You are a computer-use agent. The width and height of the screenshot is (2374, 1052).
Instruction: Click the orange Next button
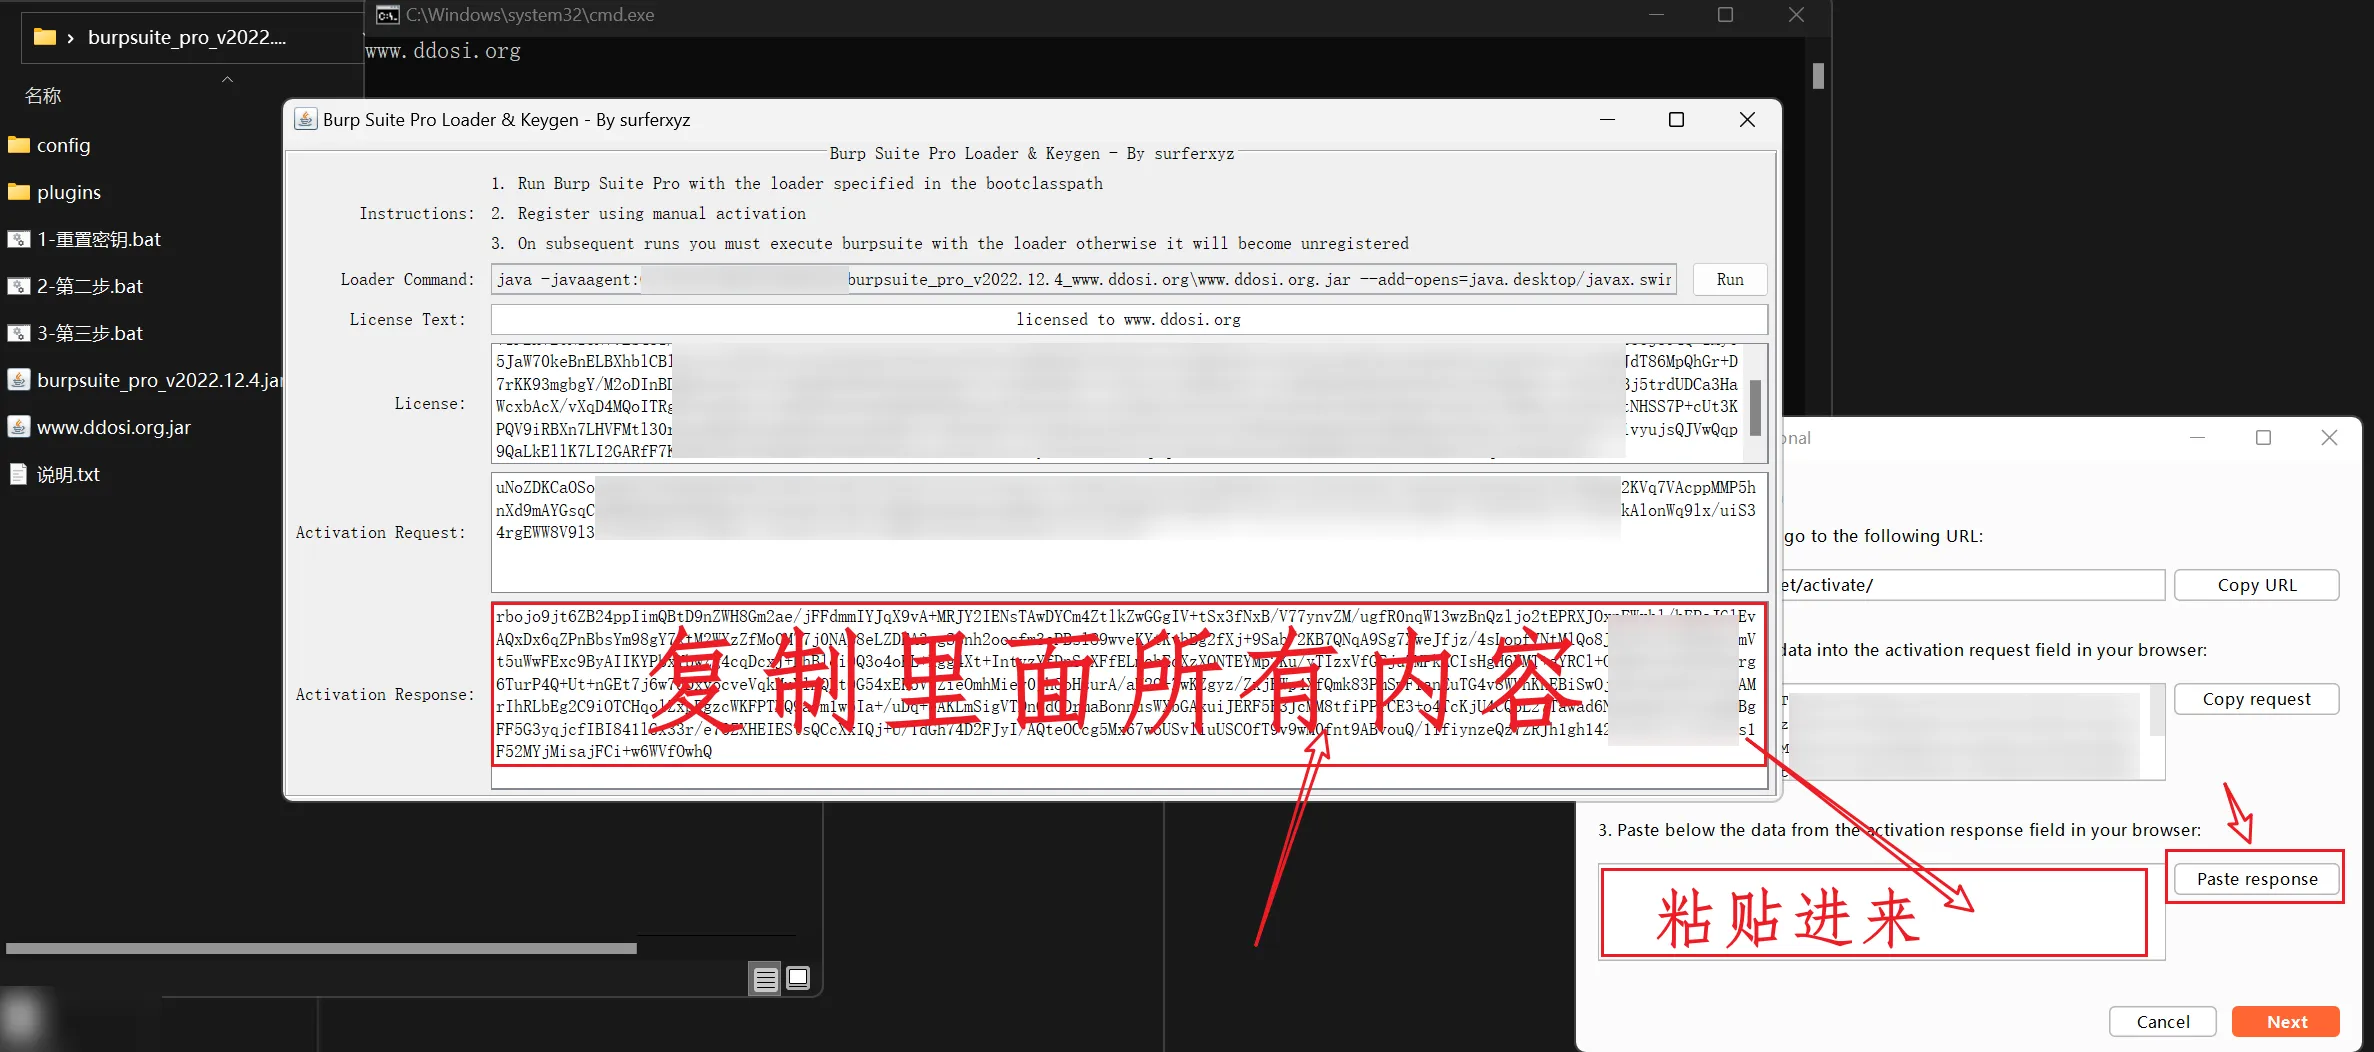2286,1021
